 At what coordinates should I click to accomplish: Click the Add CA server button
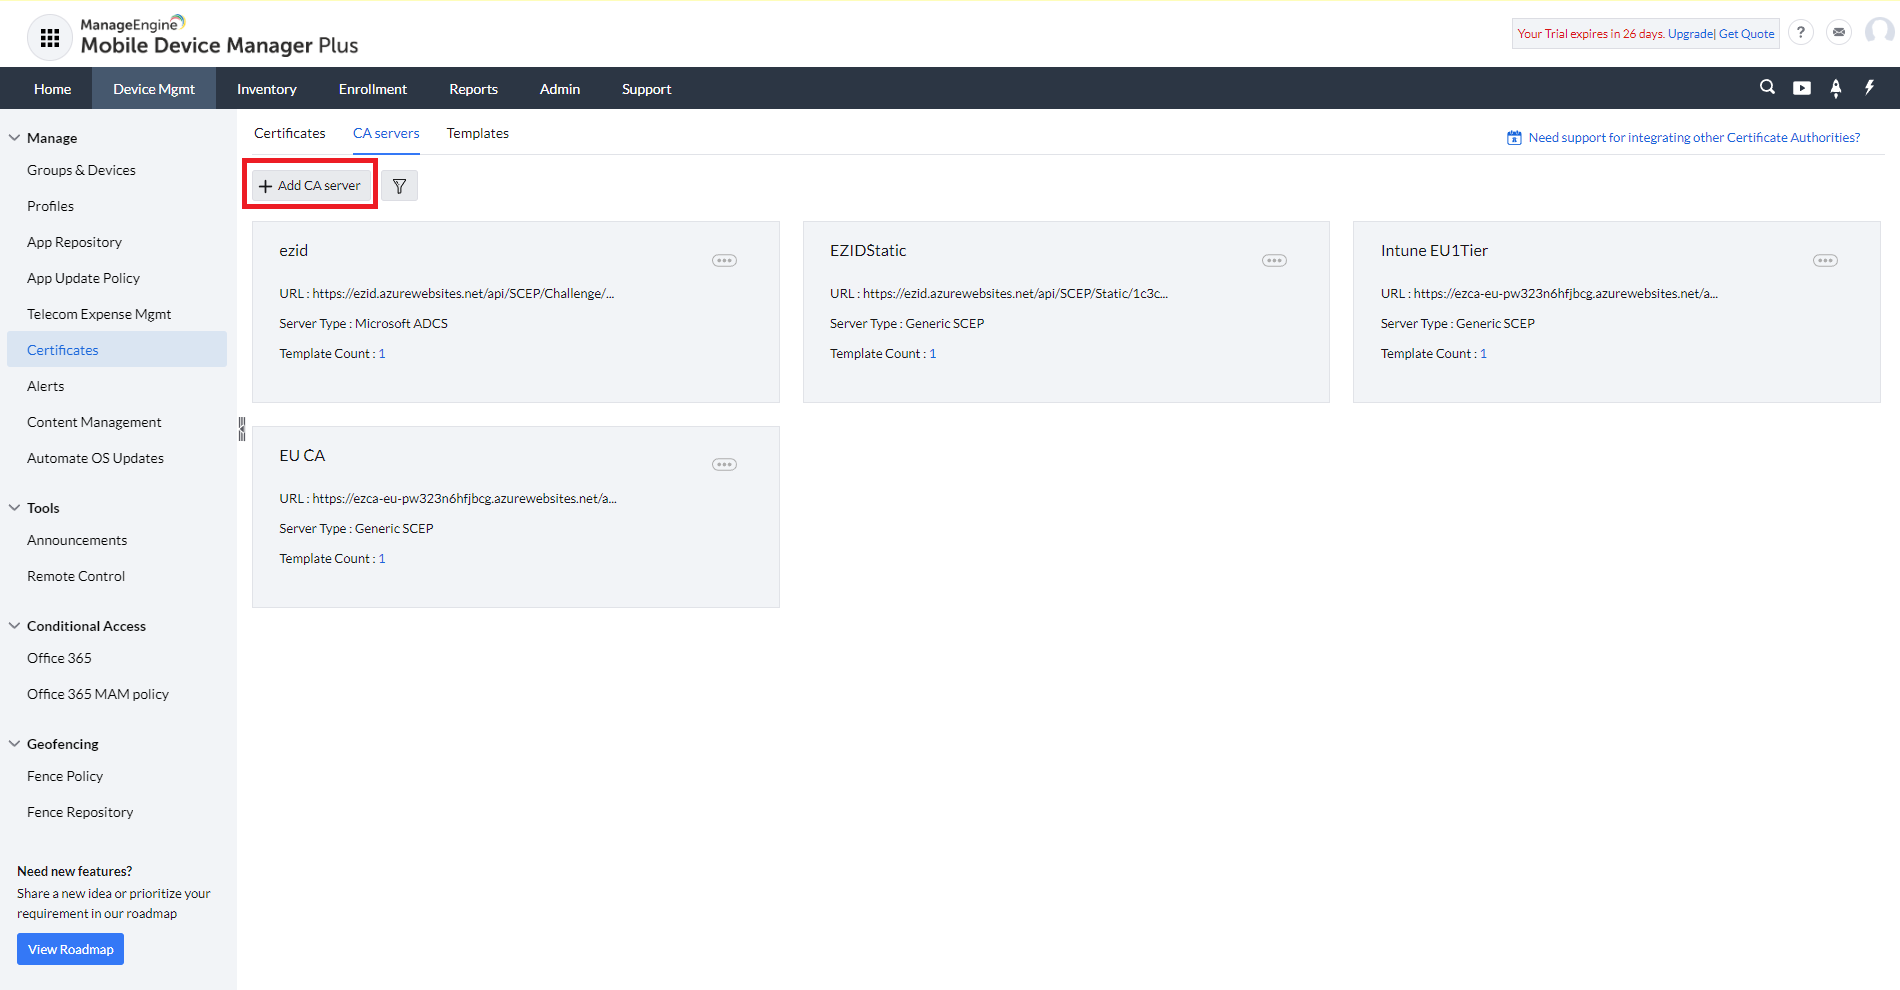click(311, 186)
